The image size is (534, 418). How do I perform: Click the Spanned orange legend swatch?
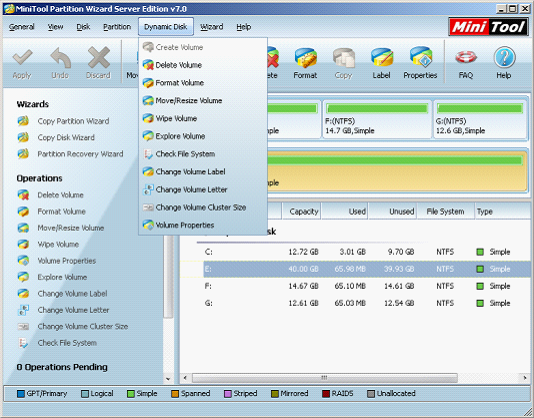click(175, 394)
